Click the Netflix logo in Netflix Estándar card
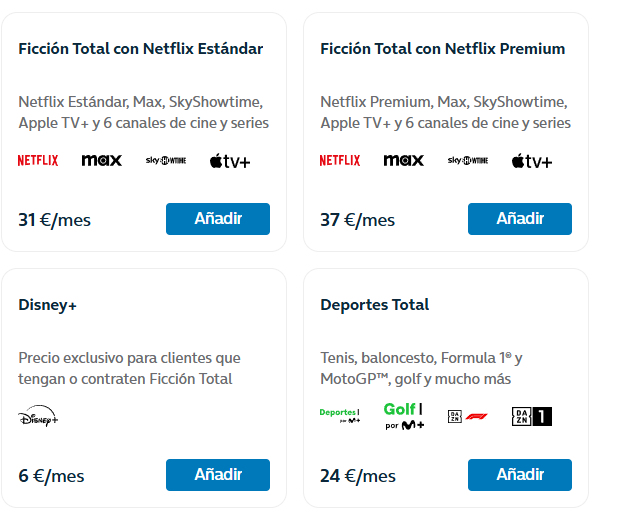619x531 pixels. click(38, 160)
